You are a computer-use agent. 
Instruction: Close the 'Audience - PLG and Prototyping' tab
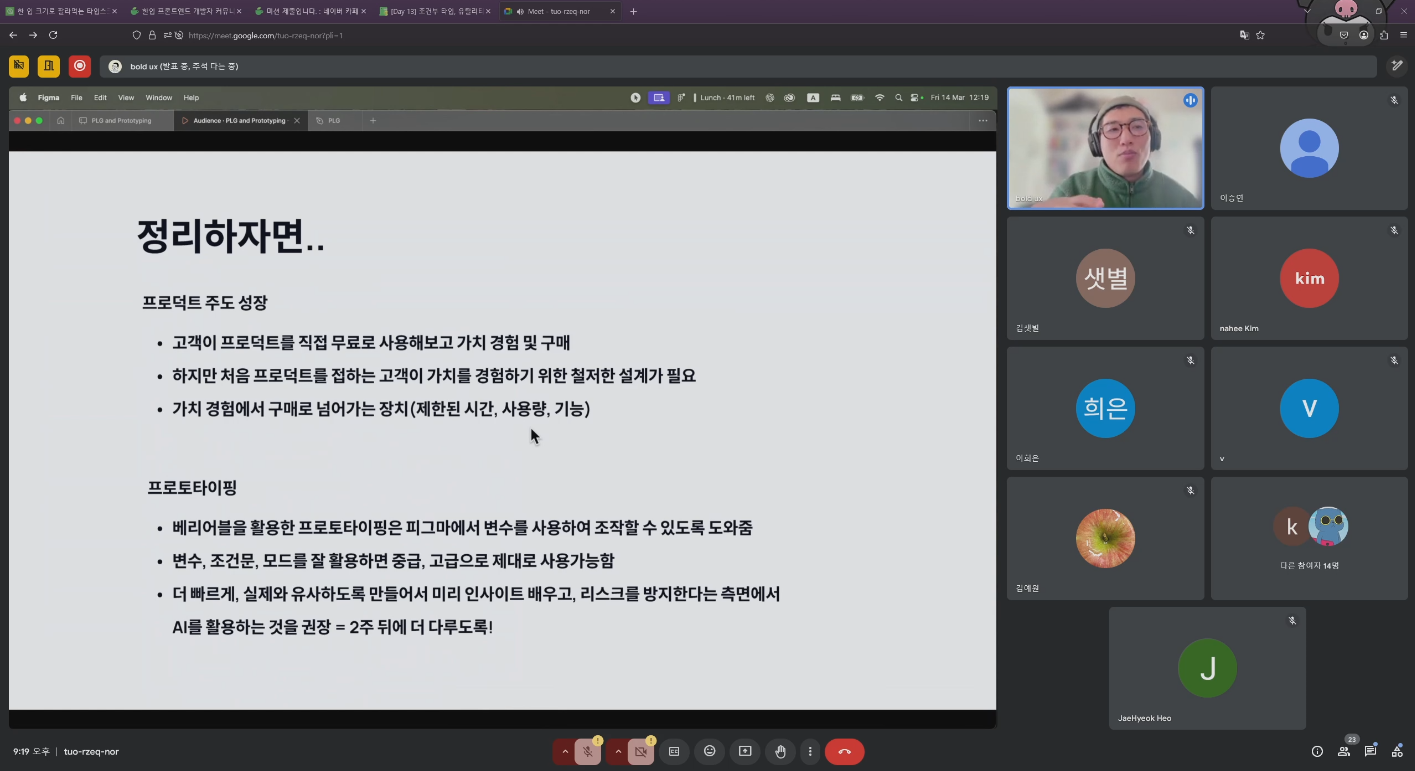coord(297,120)
